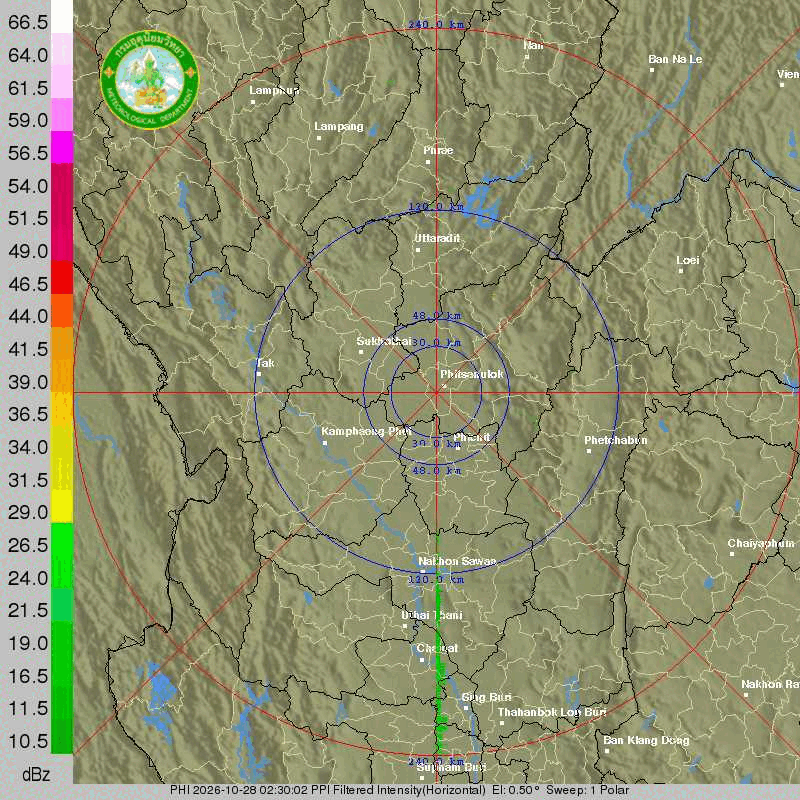The width and height of the screenshot is (800, 800).
Task: Pick the red 46.5 dBz color swatch
Action: [62, 278]
